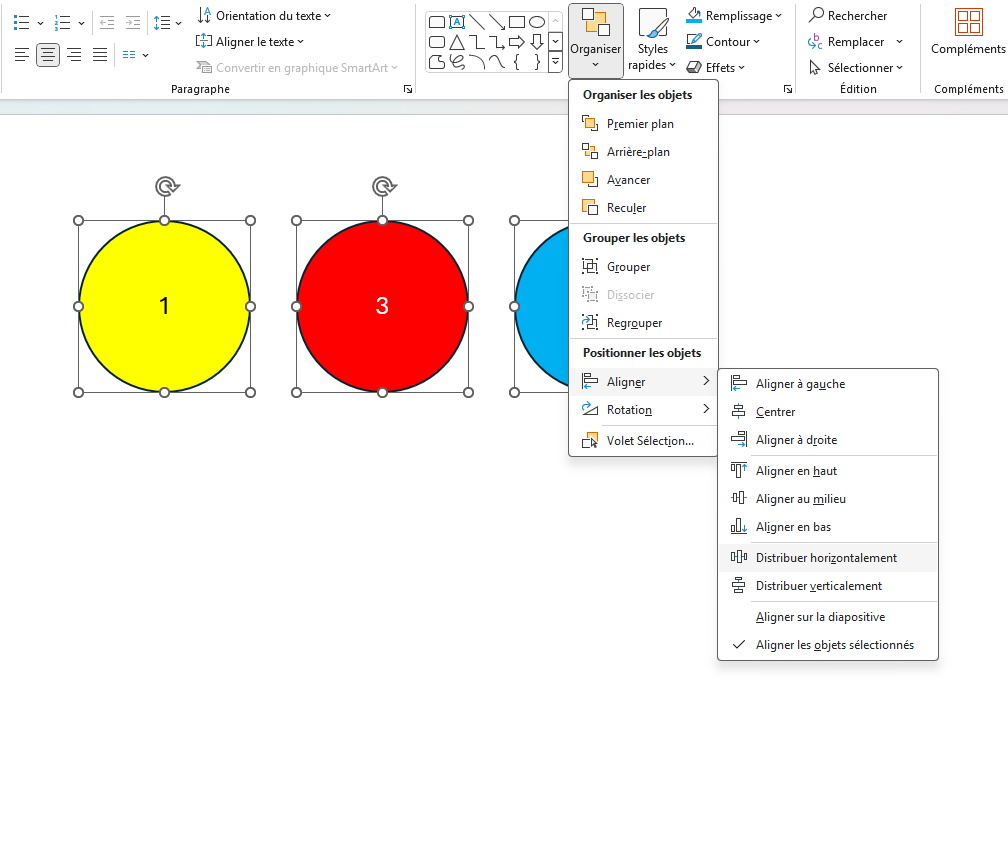
Task: Open Volet Sélection pane
Action: click(x=643, y=441)
